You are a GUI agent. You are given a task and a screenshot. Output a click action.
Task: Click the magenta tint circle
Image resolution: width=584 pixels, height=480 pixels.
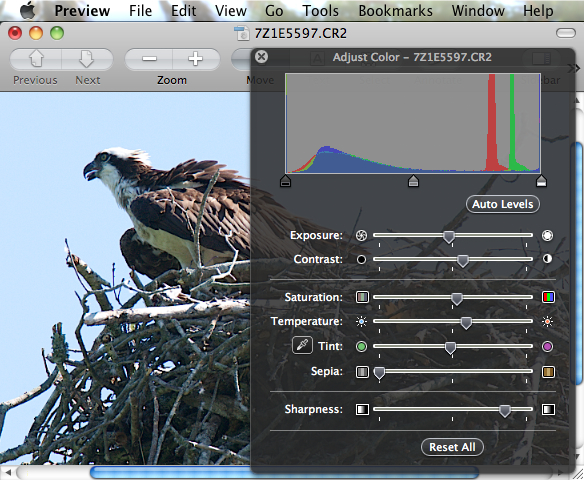coord(547,346)
